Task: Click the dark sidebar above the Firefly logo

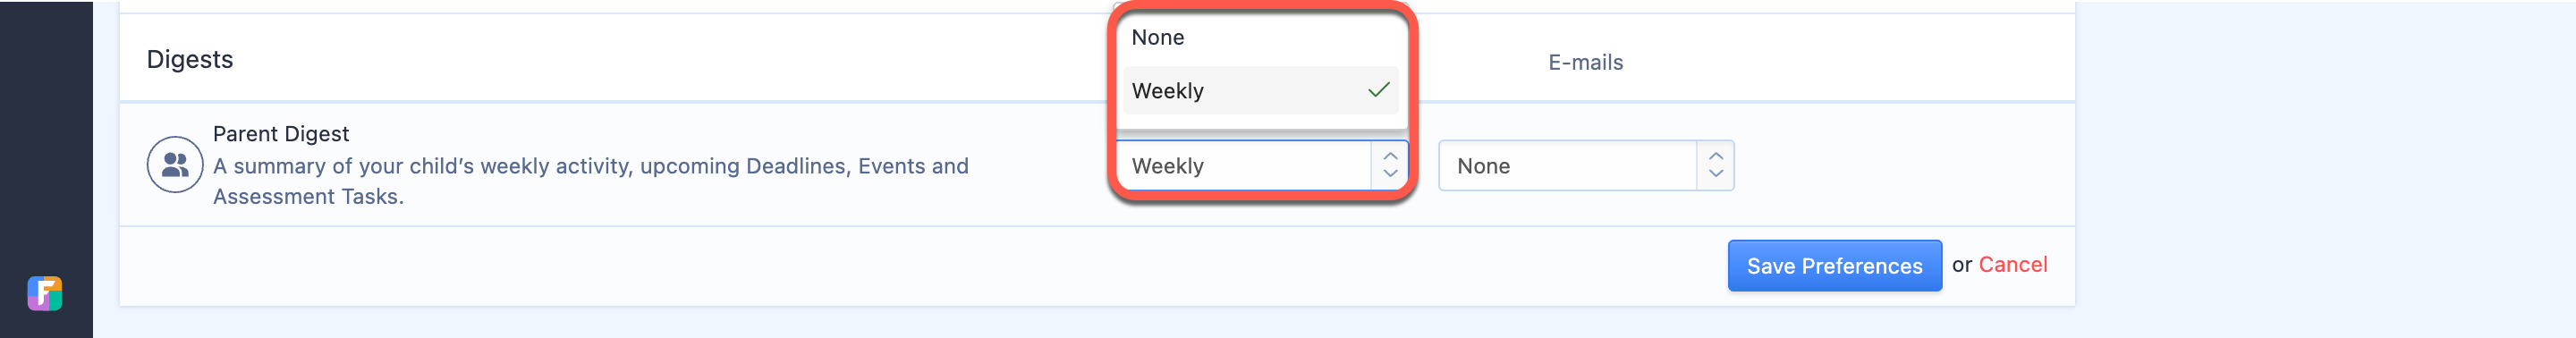Action: (x=46, y=130)
